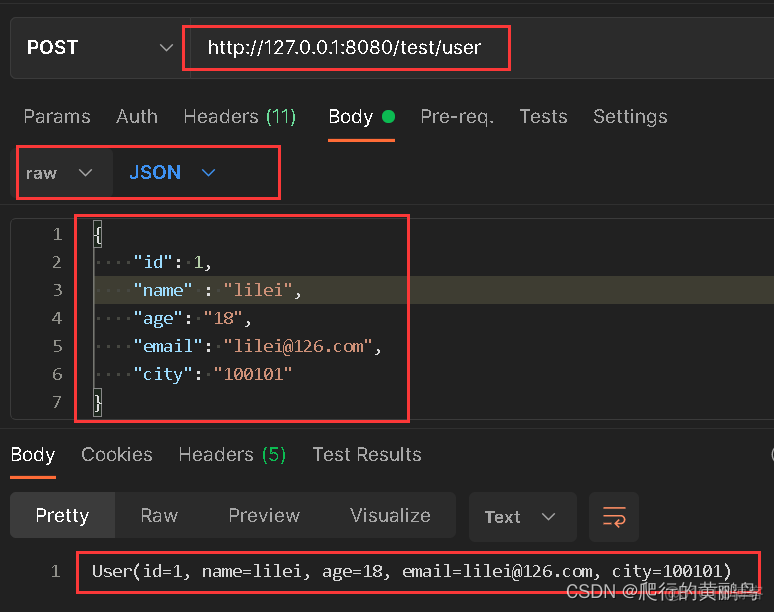Select the Pretty view button

click(x=62, y=516)
